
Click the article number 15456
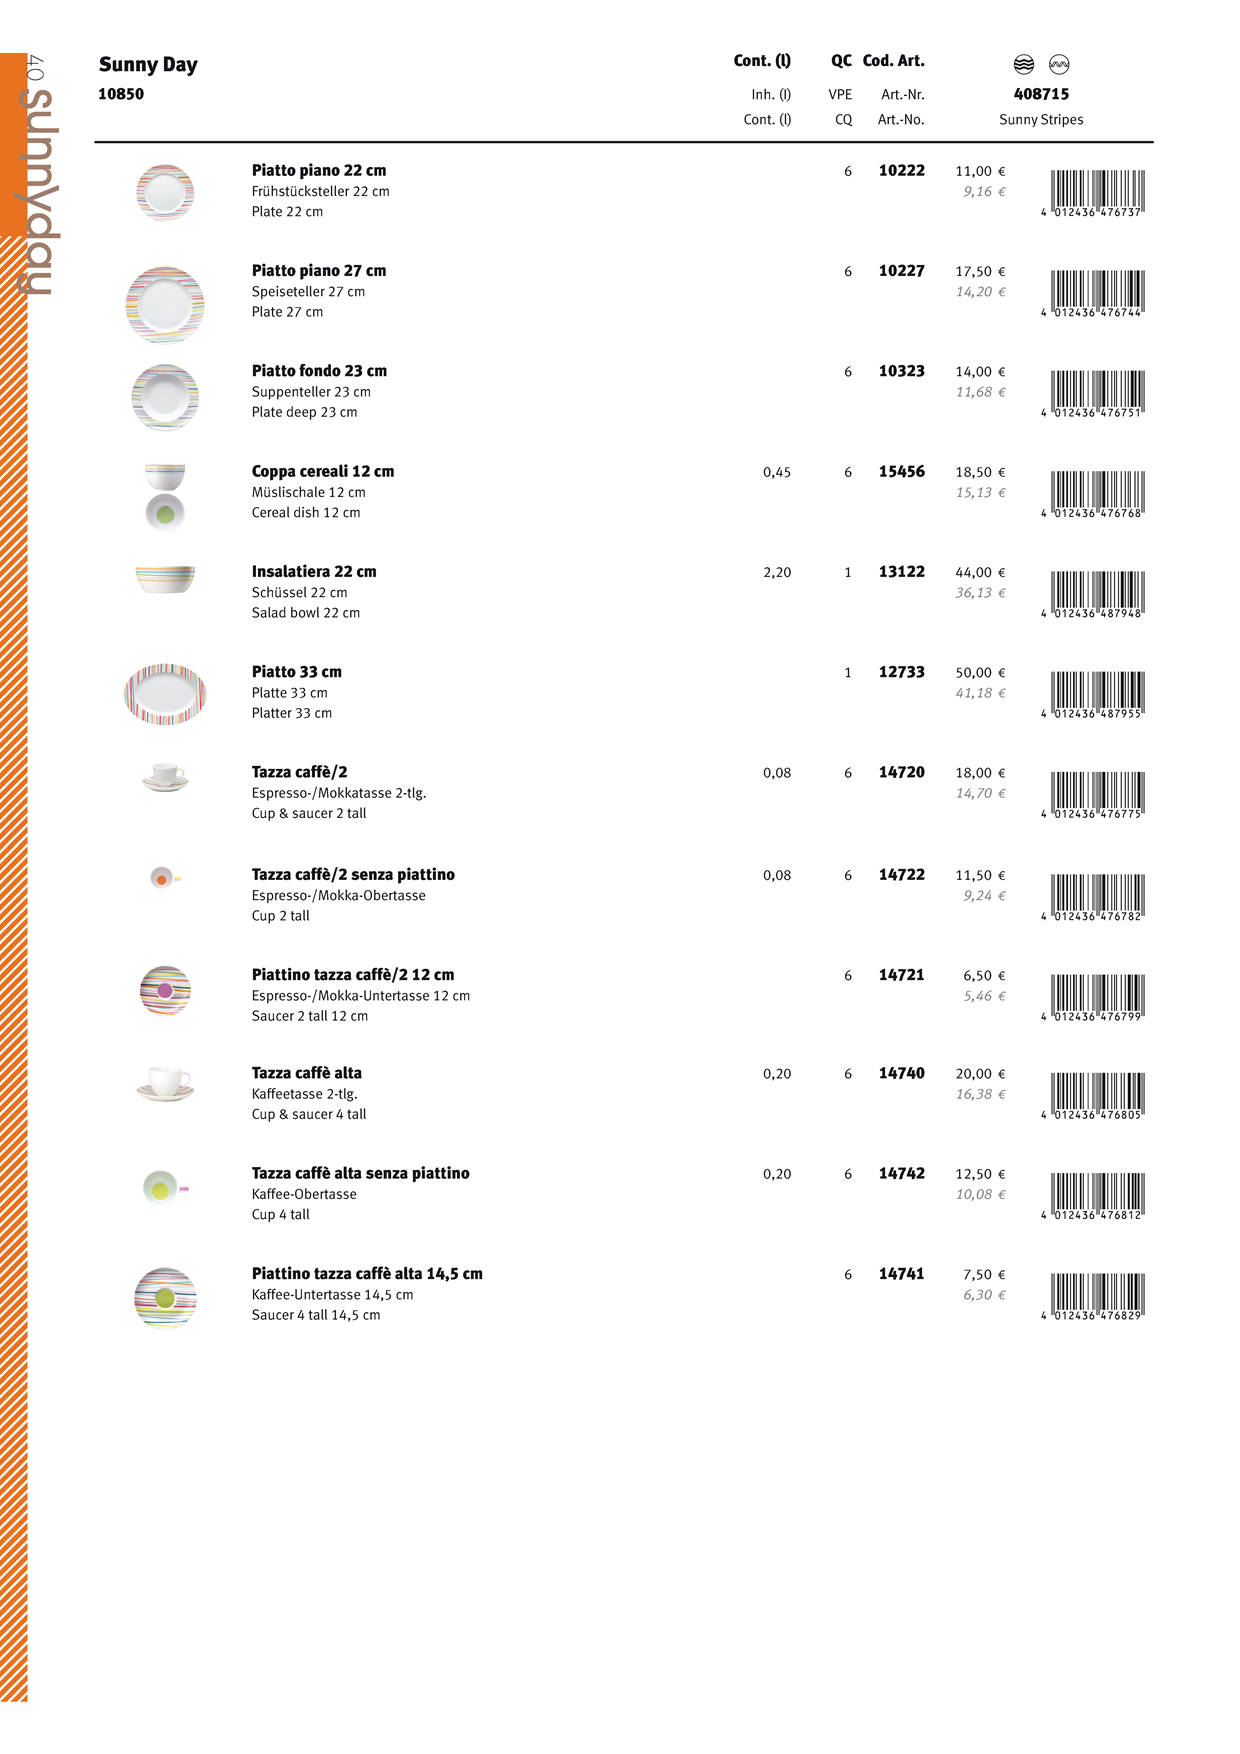coord(901,472)
